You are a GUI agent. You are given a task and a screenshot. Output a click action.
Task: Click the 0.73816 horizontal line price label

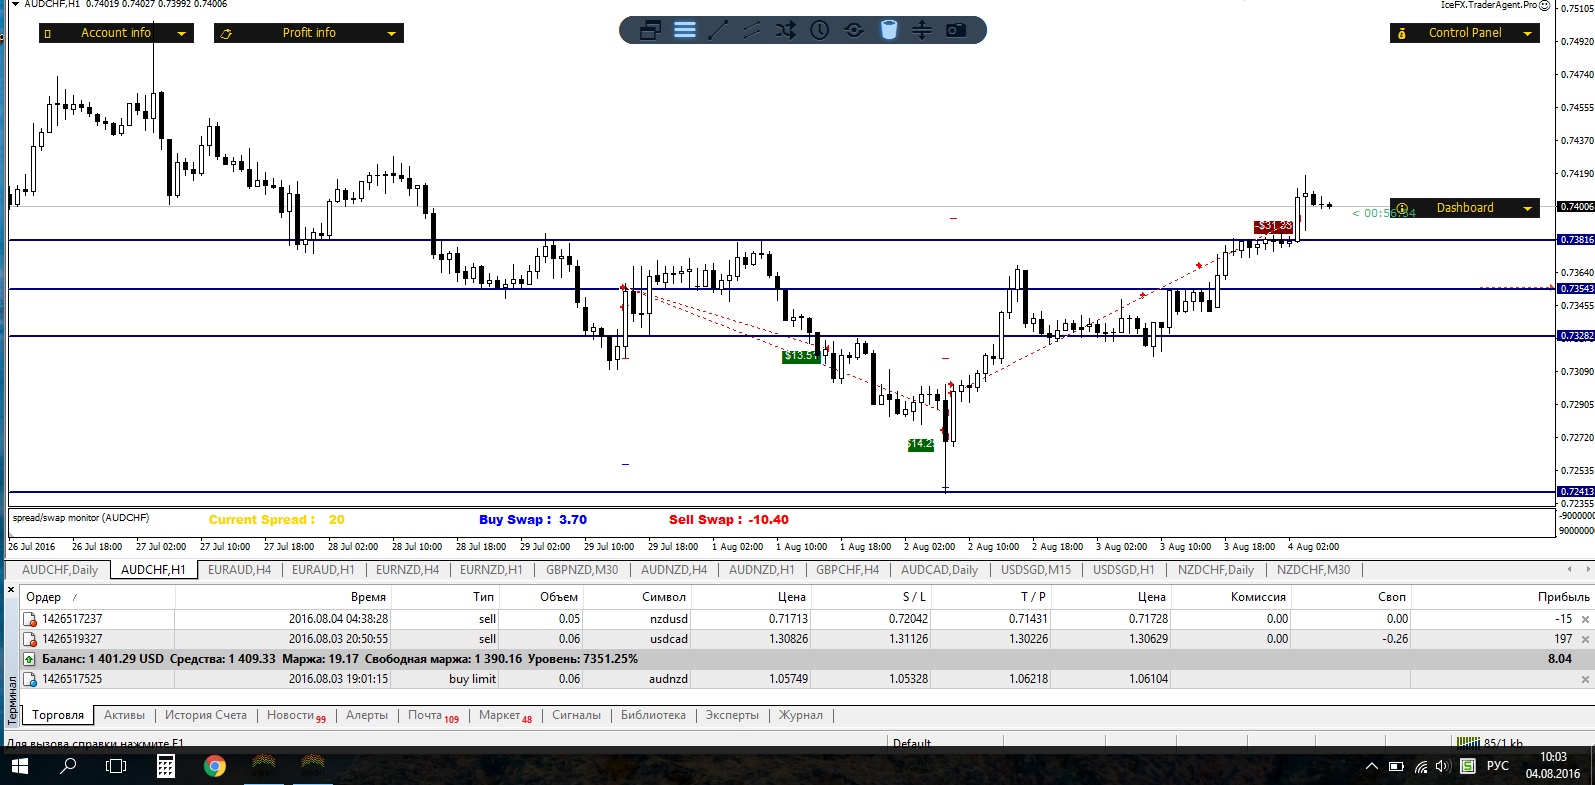[1577, 240]
